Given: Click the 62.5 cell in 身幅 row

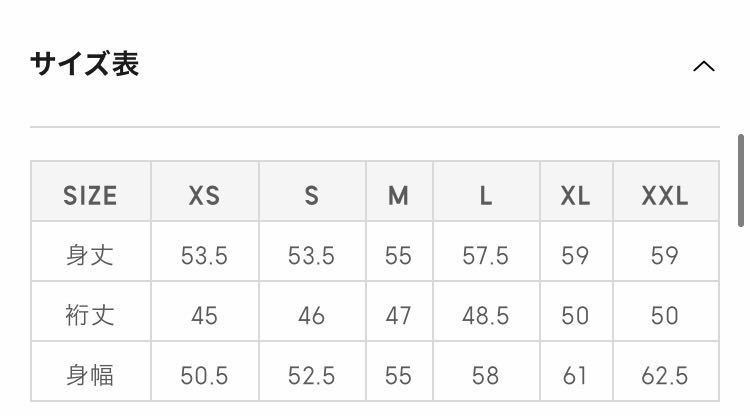Looking at the screenshot, I should [665, 375].
